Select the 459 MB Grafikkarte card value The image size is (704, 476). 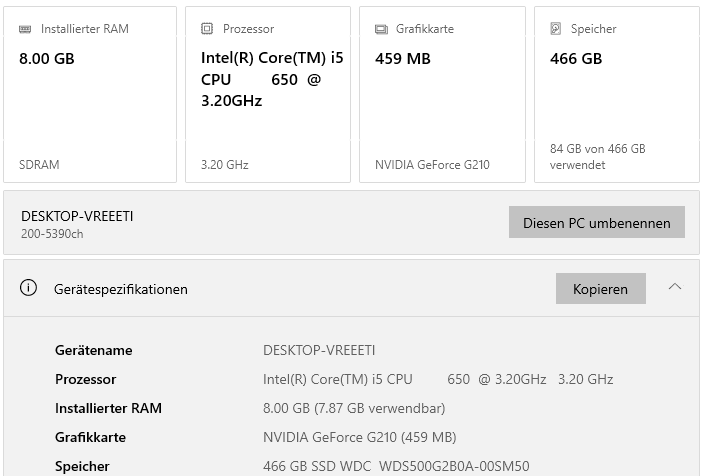[403, 59]
